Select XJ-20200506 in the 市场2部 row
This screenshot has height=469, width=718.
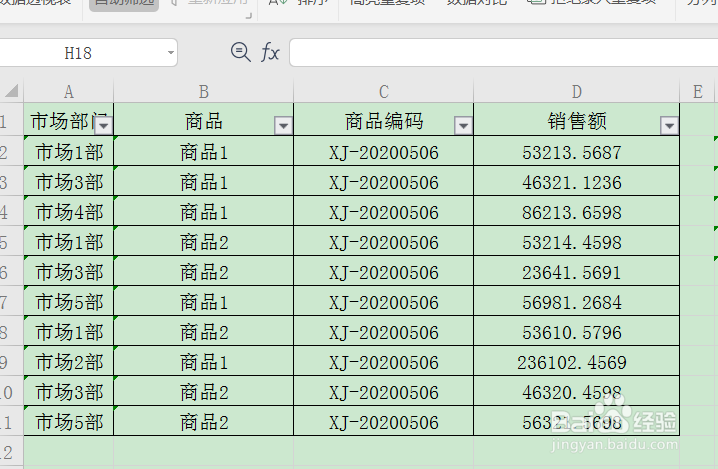383,361
